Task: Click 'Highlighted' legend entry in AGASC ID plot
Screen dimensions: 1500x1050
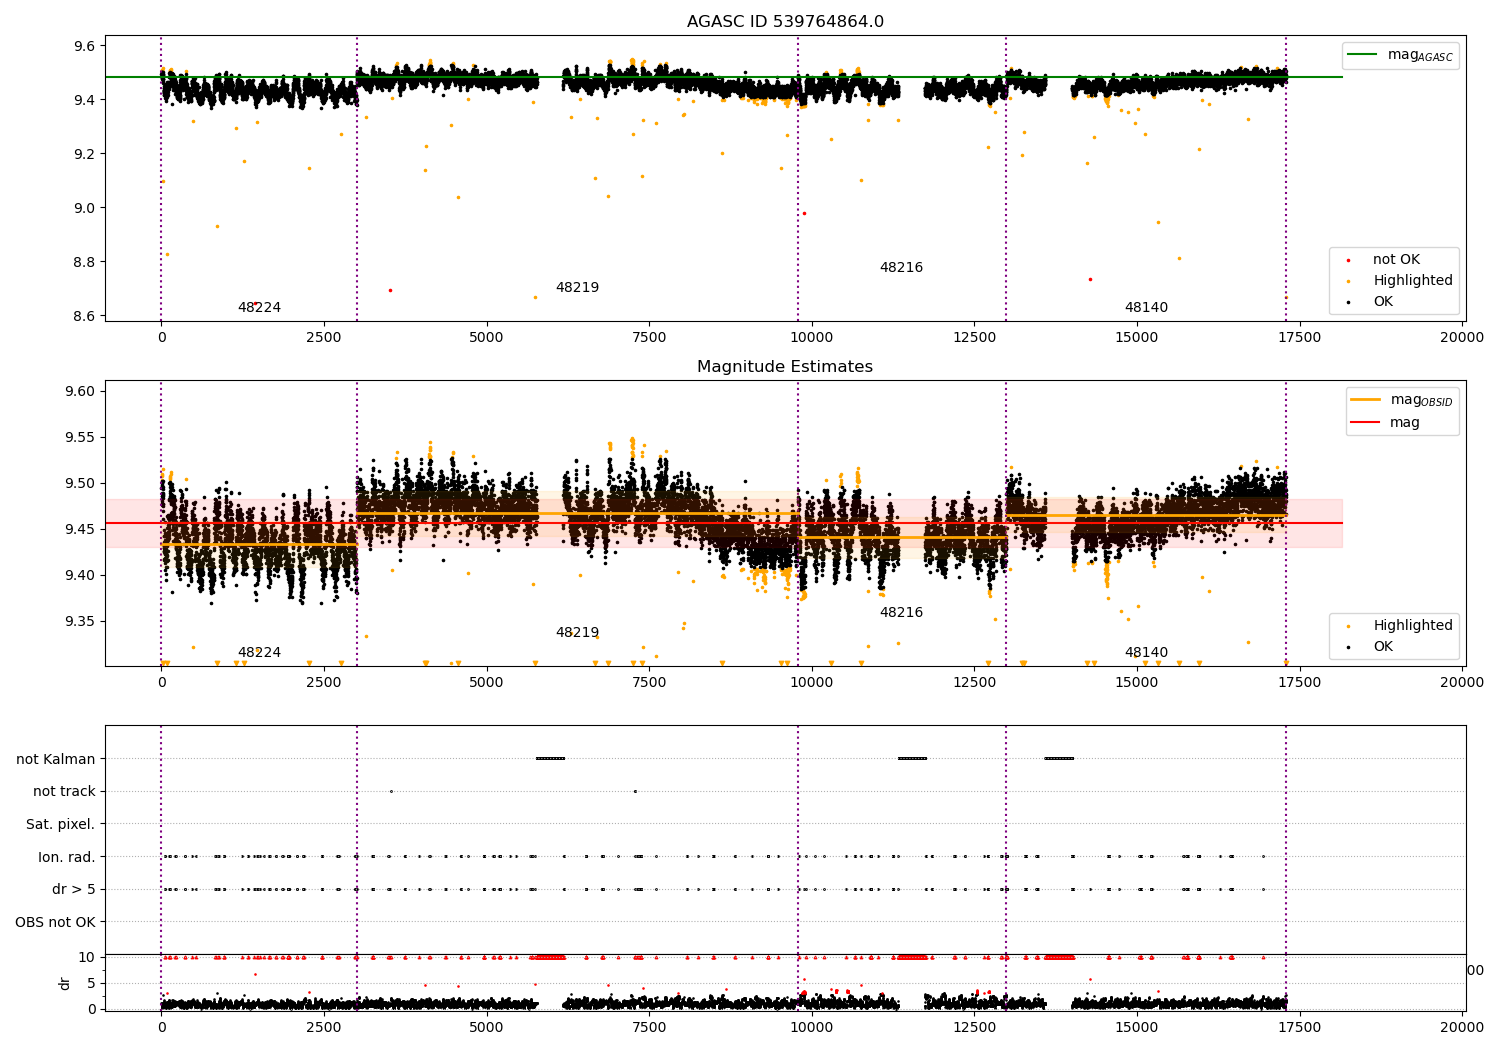Action: point(1400,281)
